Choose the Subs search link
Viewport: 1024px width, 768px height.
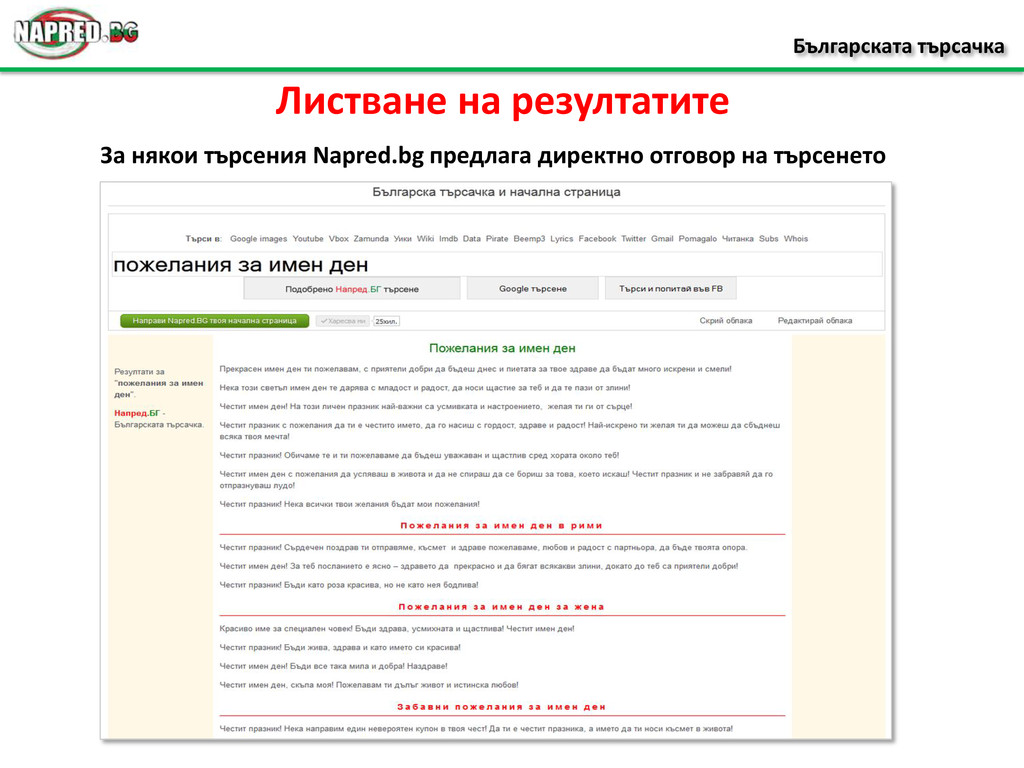(x=769, y=239)
